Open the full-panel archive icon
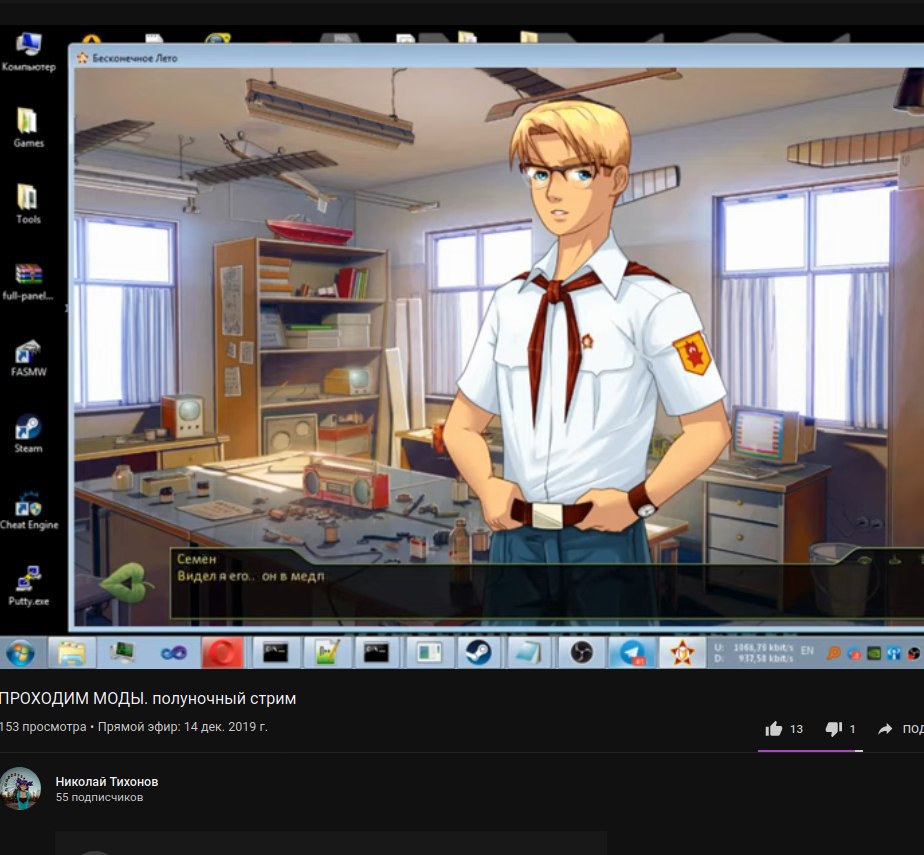Image resolution: width=924 pixels, height=855 pixels. click(x=28, y=282)
